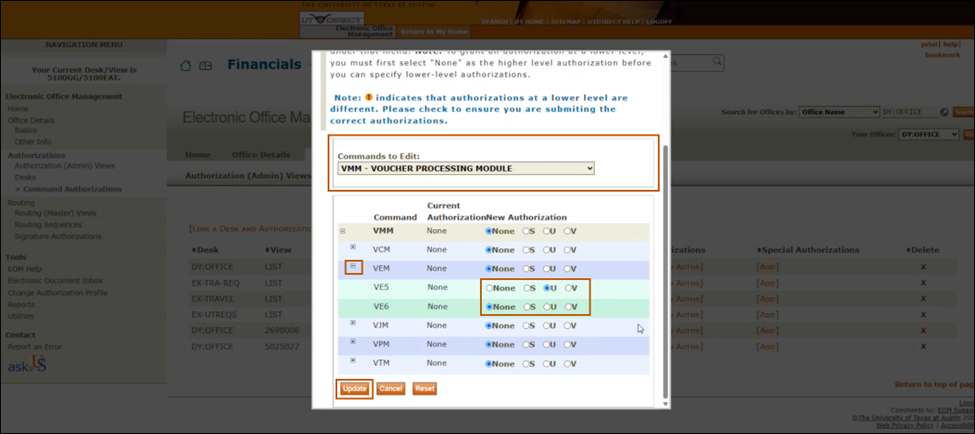Open the Commands to Edit dropdown
Viewport: 975px width, 434px height.
click(x=466, y=169)
